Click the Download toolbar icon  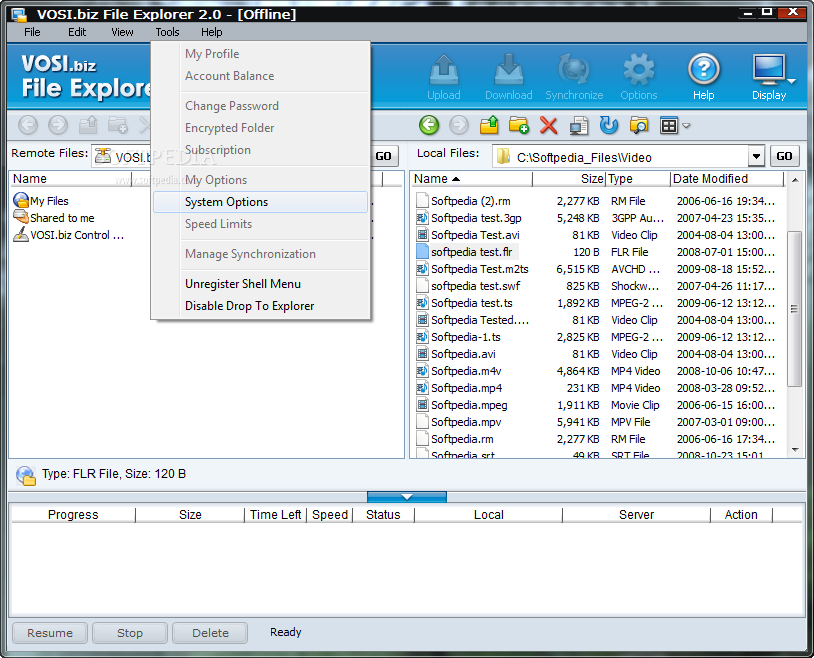[x=508, y=76]
